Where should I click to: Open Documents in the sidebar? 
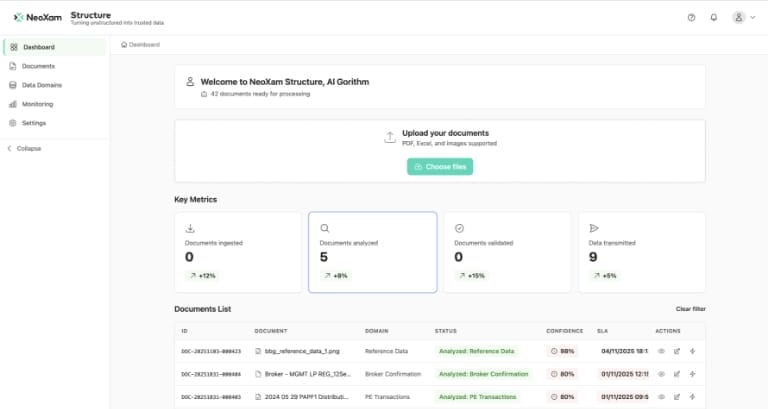pyautogui.click(x=38, y=66)
